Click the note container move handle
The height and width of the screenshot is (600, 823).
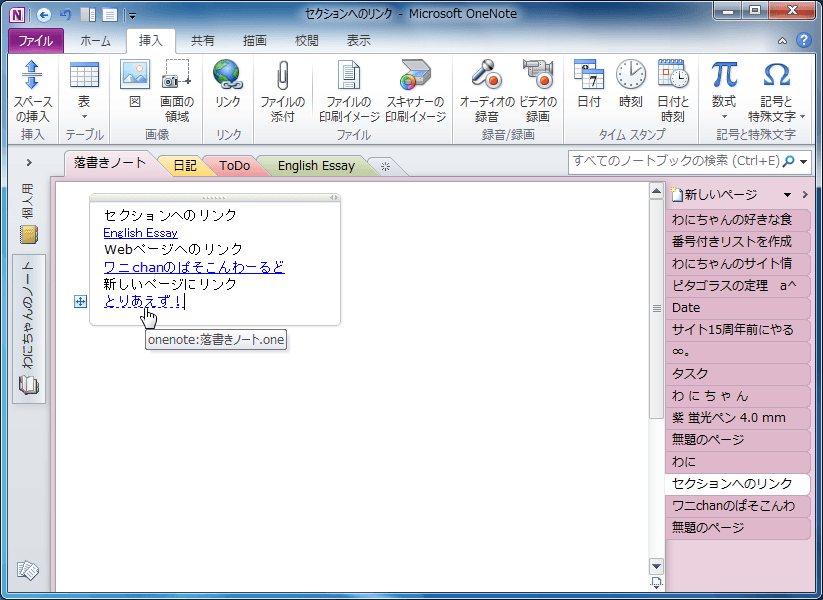pyautogui.click(x=80, y=301)
